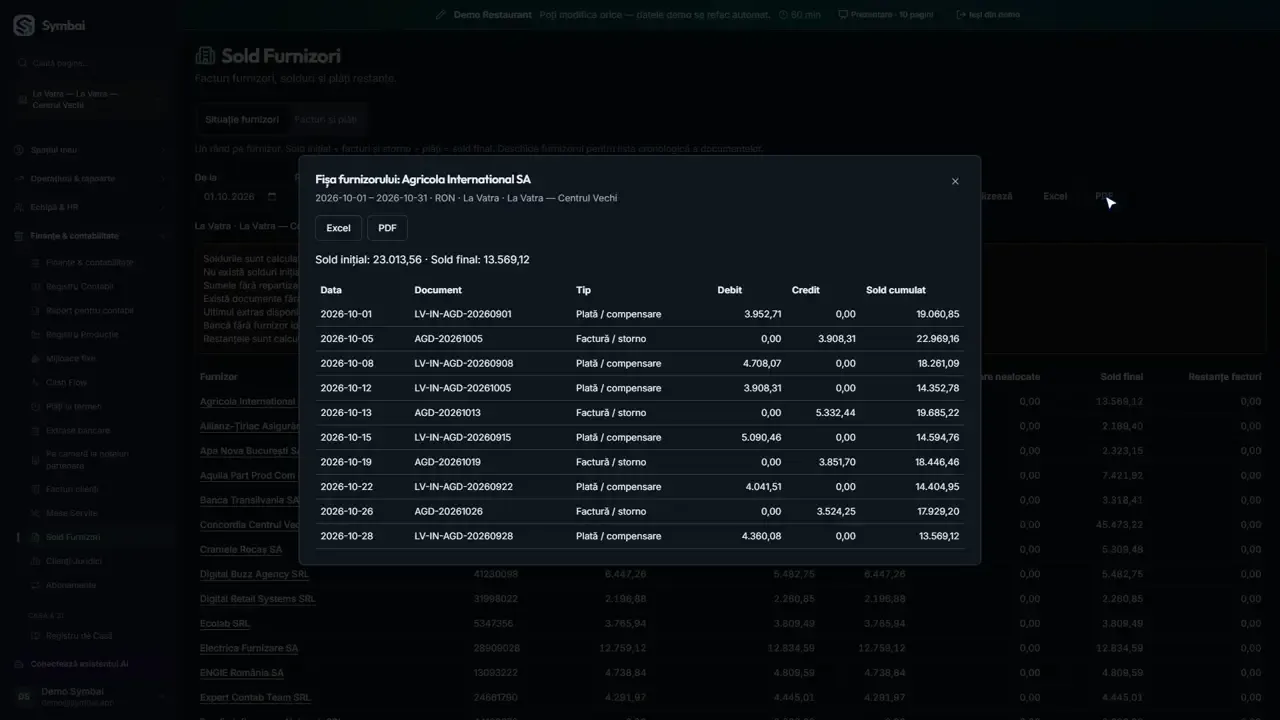This screenshot has height=720, width=1280.
Task: Export supplier sheet via dialog Excel button
Action: point(338,228)
